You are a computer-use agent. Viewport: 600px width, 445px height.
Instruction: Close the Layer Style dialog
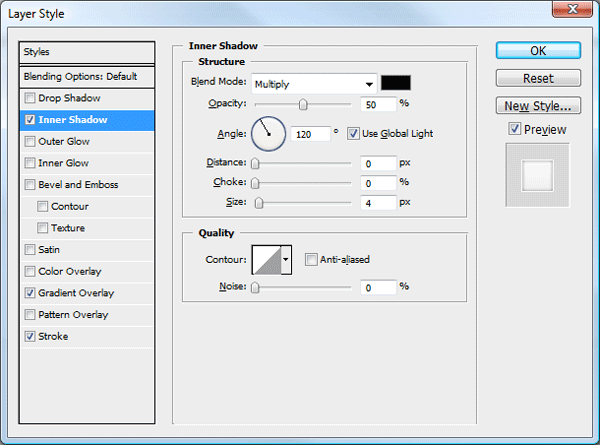(572, 9)
